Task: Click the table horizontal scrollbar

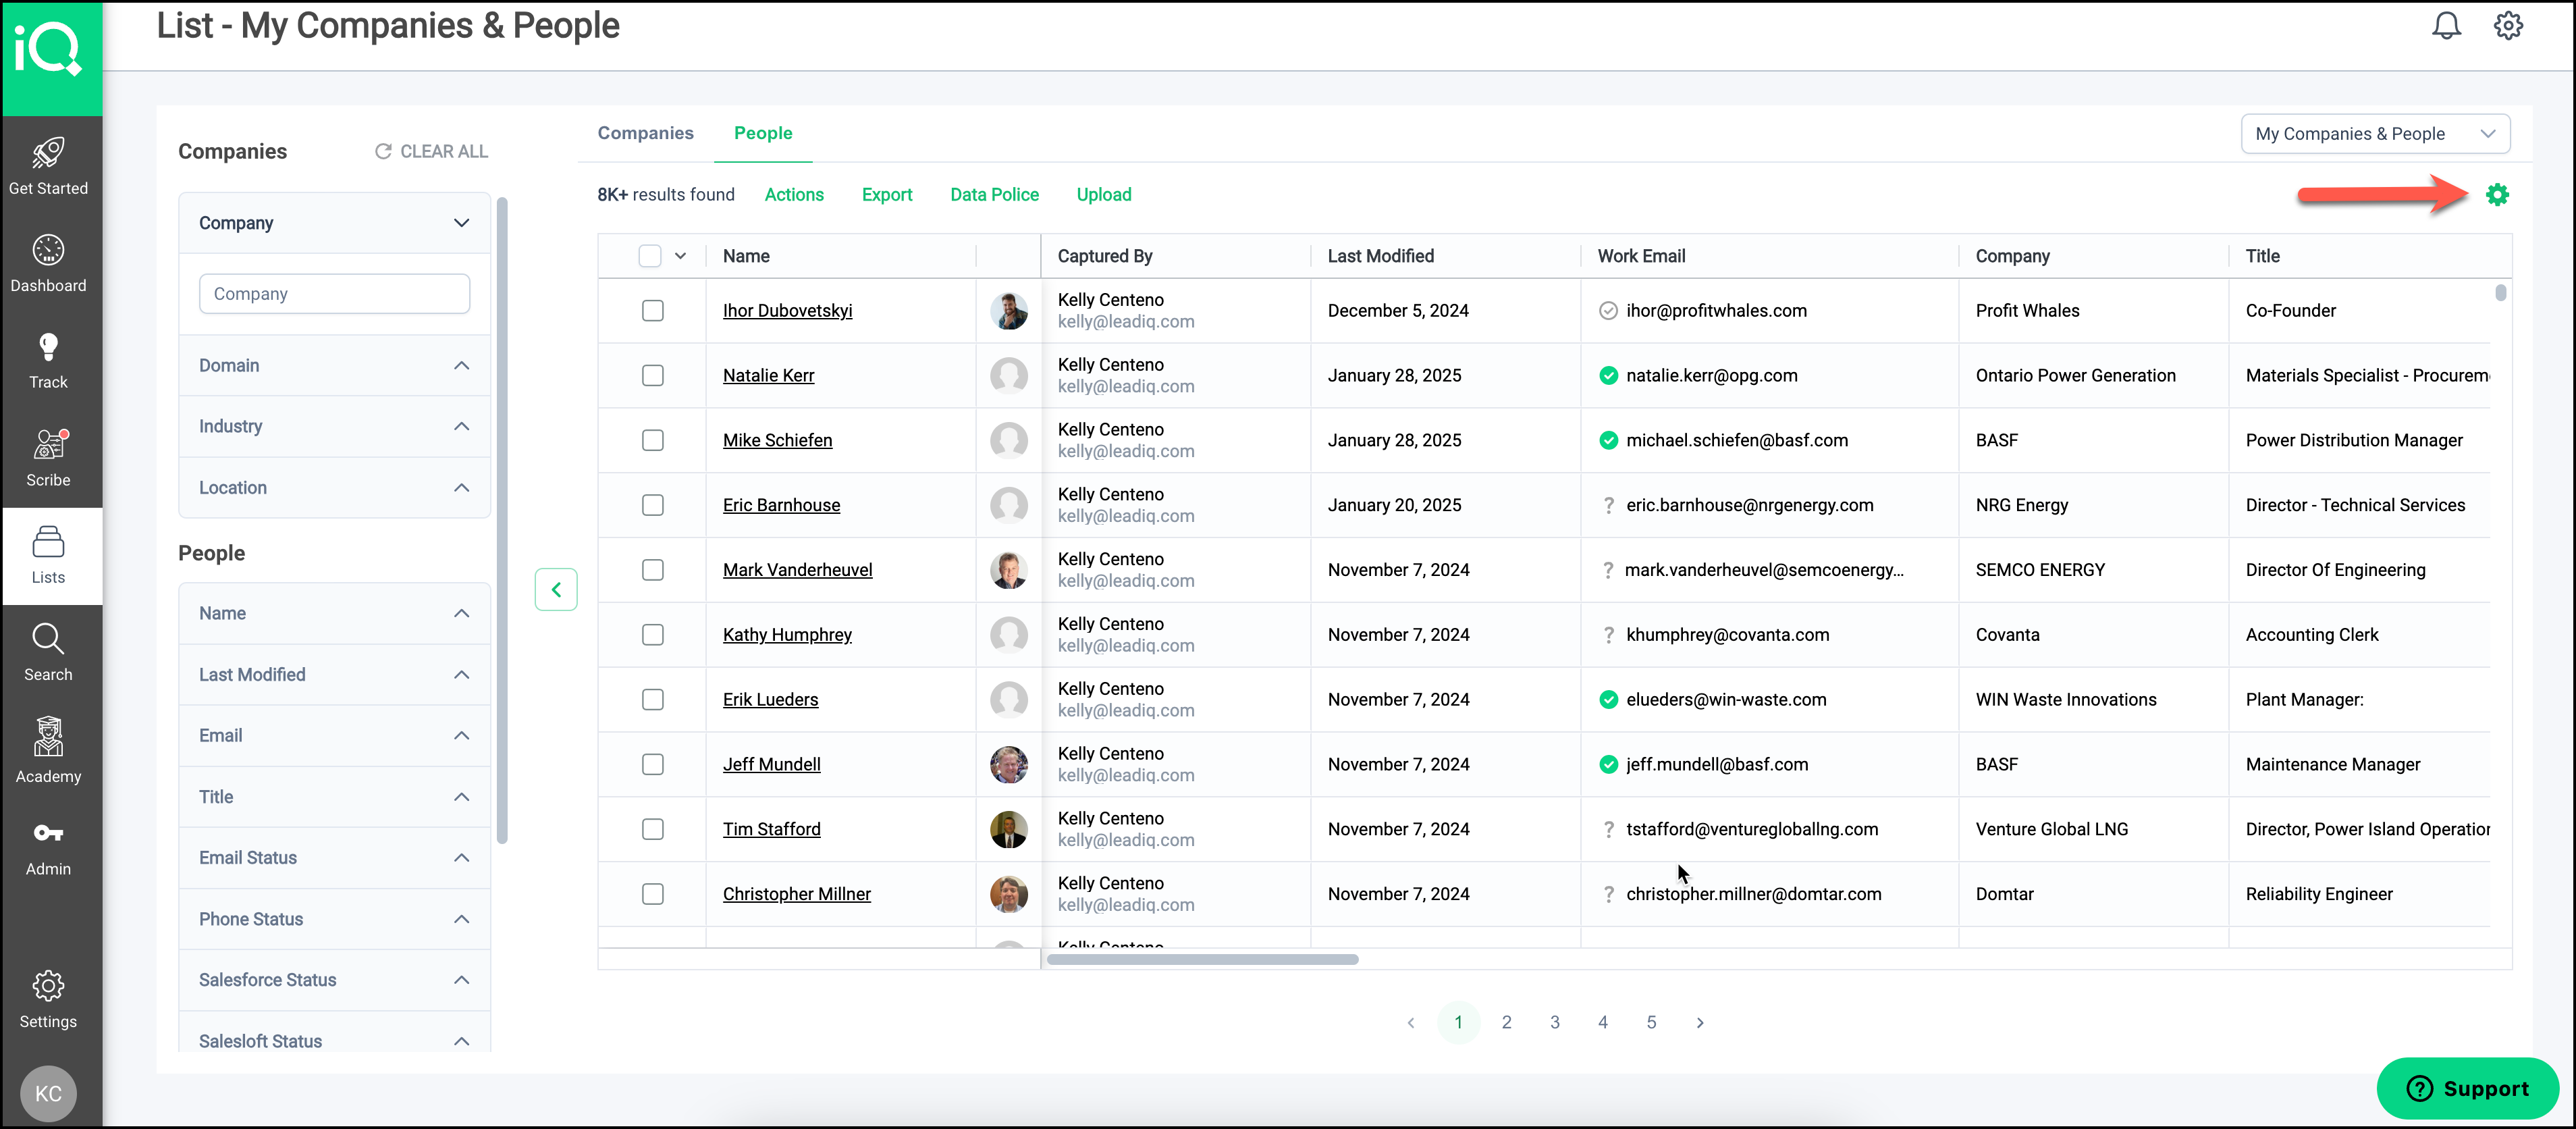Action: pyautogui.click(x=1202, y=960)
